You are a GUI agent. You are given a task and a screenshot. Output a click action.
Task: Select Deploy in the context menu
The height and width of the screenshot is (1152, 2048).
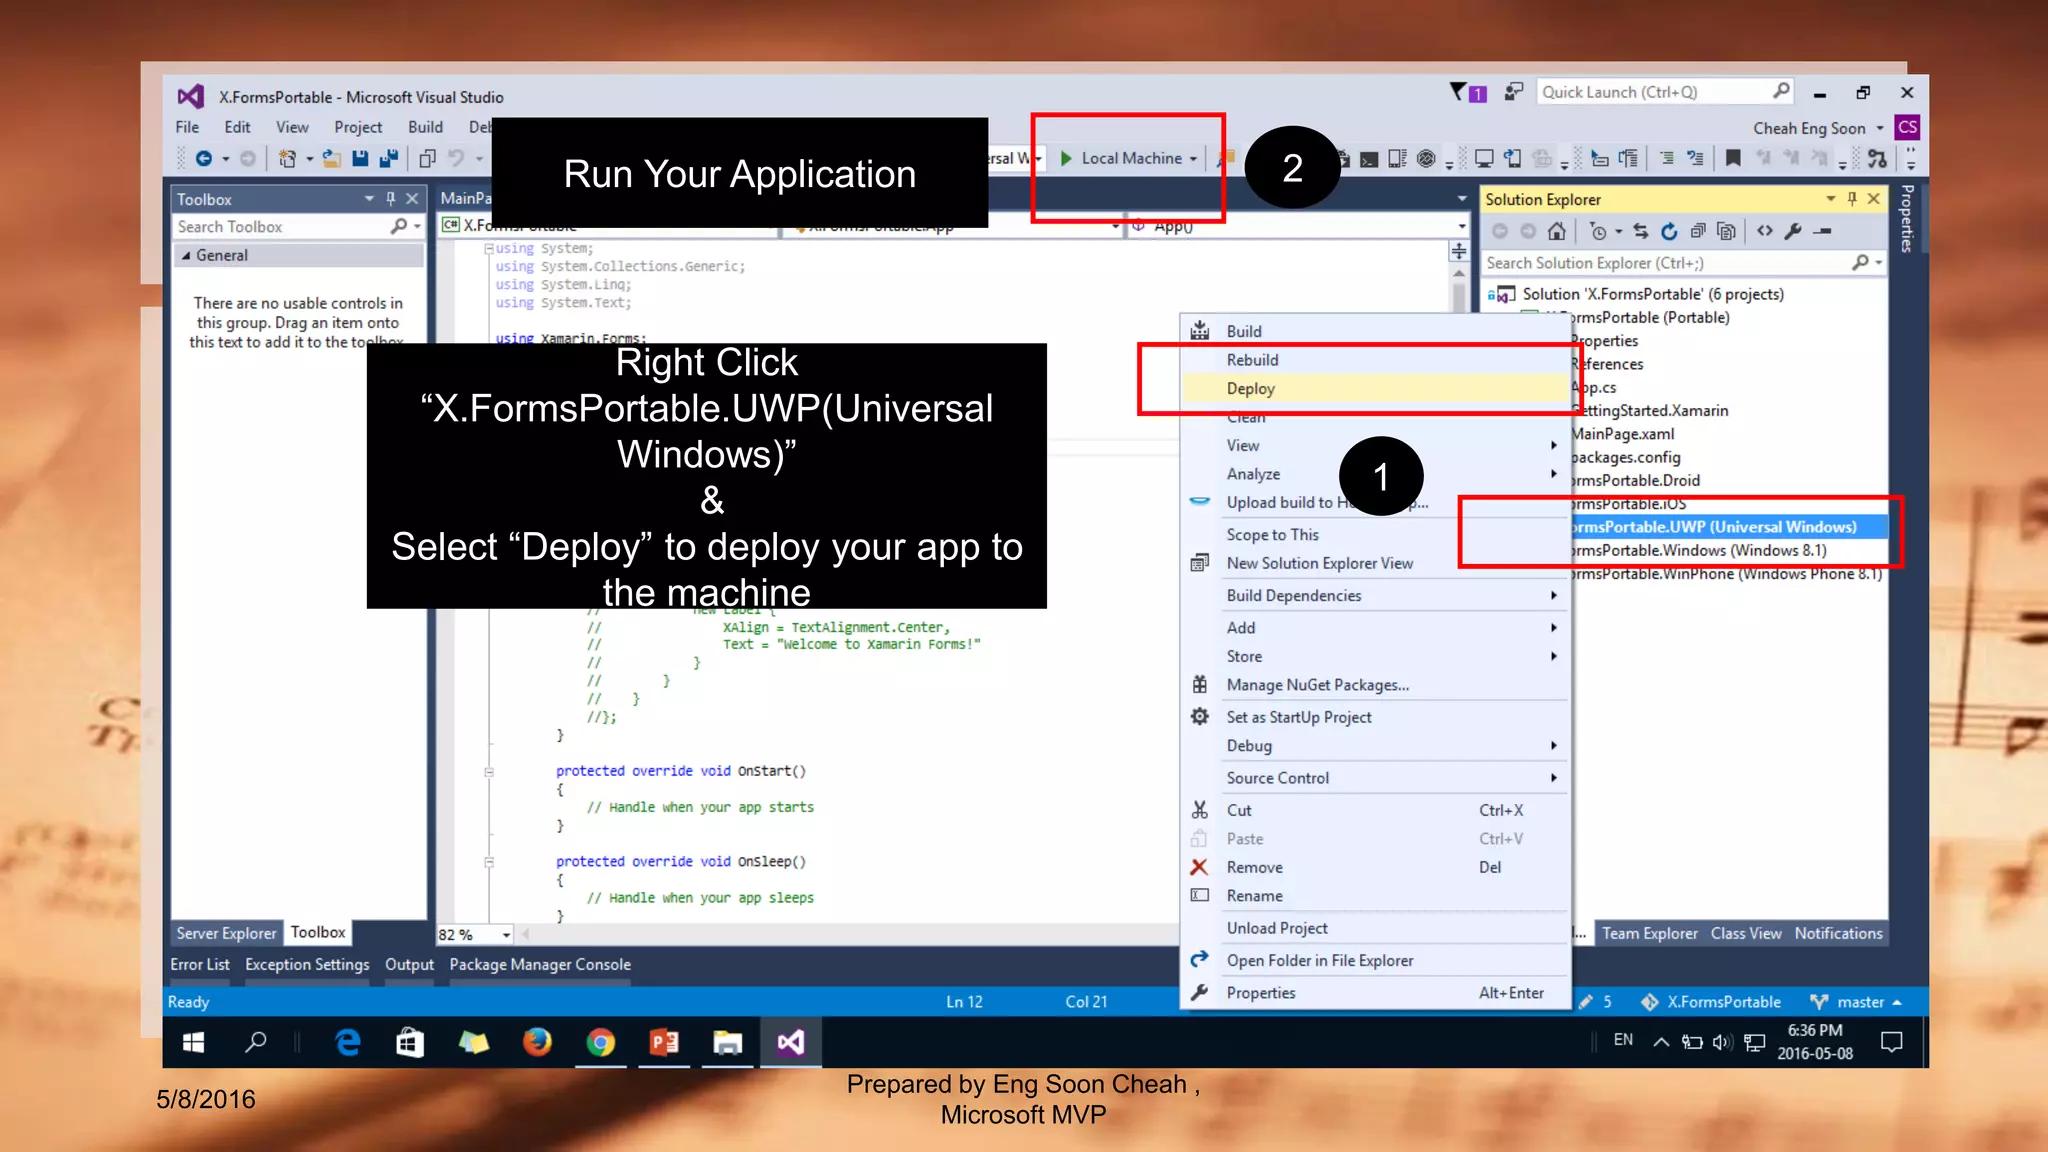tap(1376, 389)
